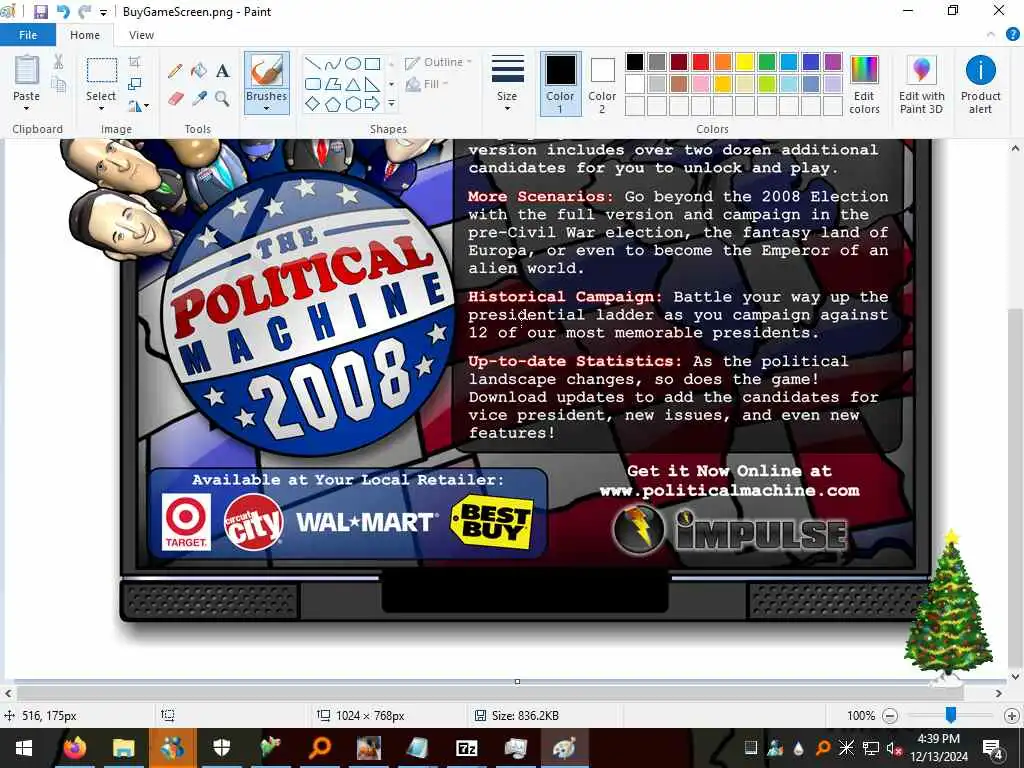Click the zoom in plus button
This screenshot has height=768, width=1024.
pyautogui.click(x=1012, y=716)
